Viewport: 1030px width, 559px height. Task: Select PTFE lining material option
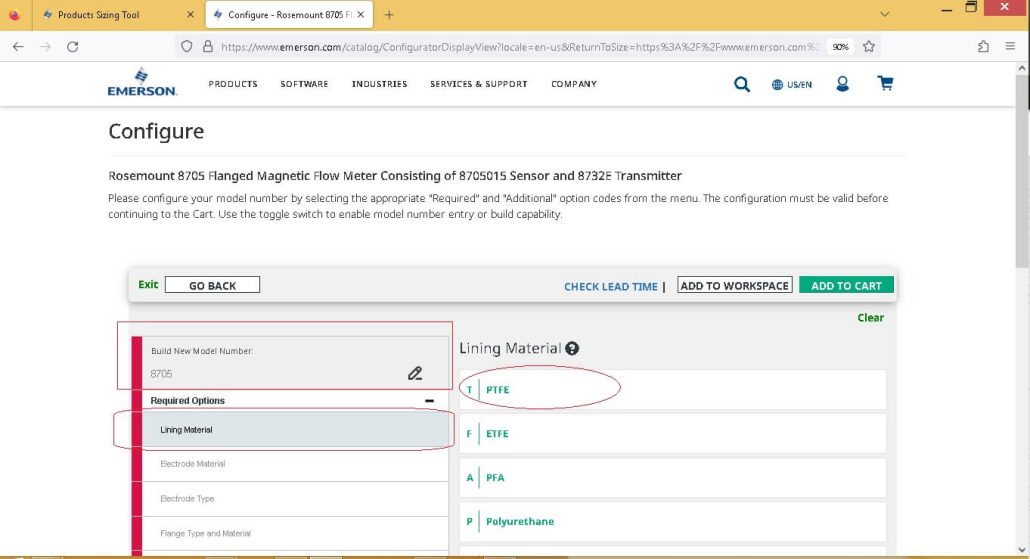pos(673,390)
